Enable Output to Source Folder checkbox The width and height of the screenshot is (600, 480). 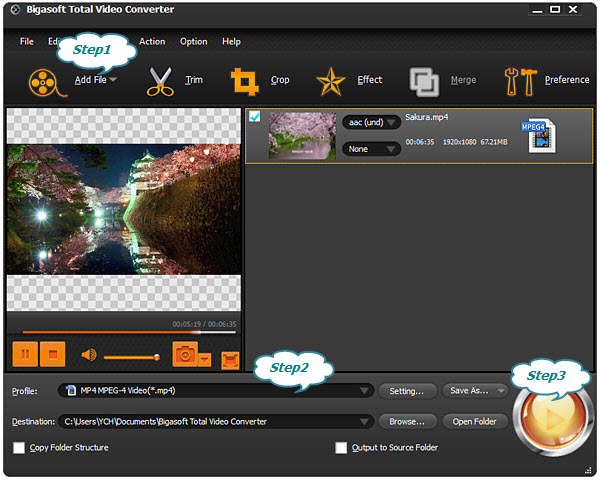341,447
